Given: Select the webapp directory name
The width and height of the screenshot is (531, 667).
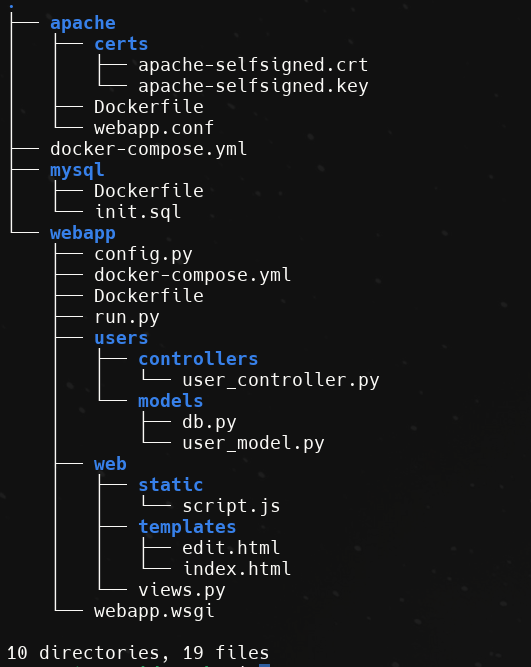Looking at the screenshot, I should click(x=83, y=234).
